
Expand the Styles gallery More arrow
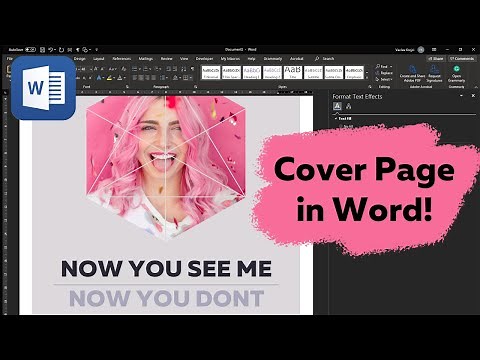pyautogui.click(x=367, y=78)
